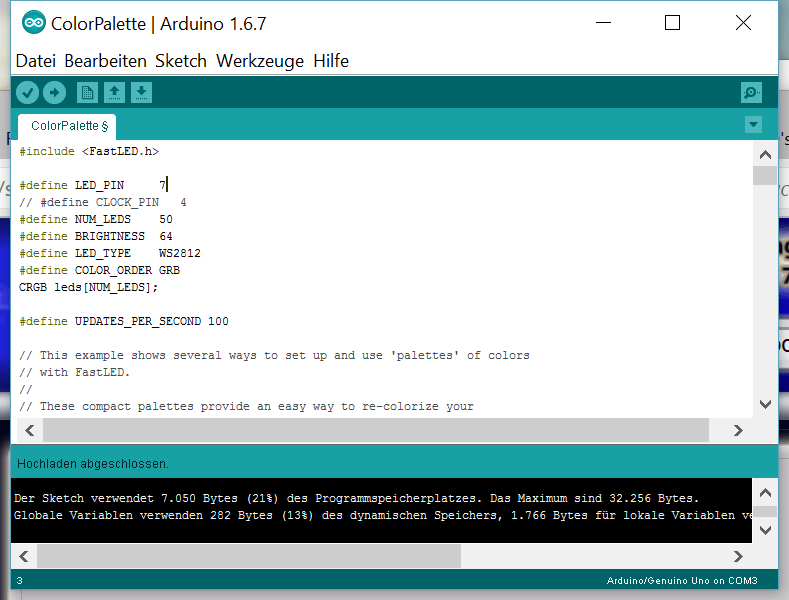Click the Verify sketch checkmark button
Image resolution: width=789 pixels, height=600 pixels.
(x=27, y=93)
